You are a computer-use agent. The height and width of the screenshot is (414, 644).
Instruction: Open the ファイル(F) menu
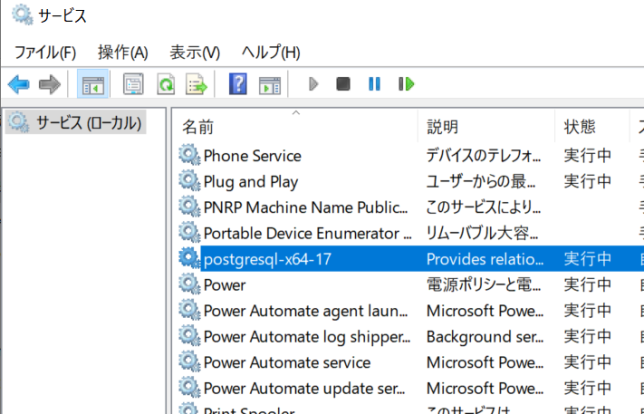[45, 53]
